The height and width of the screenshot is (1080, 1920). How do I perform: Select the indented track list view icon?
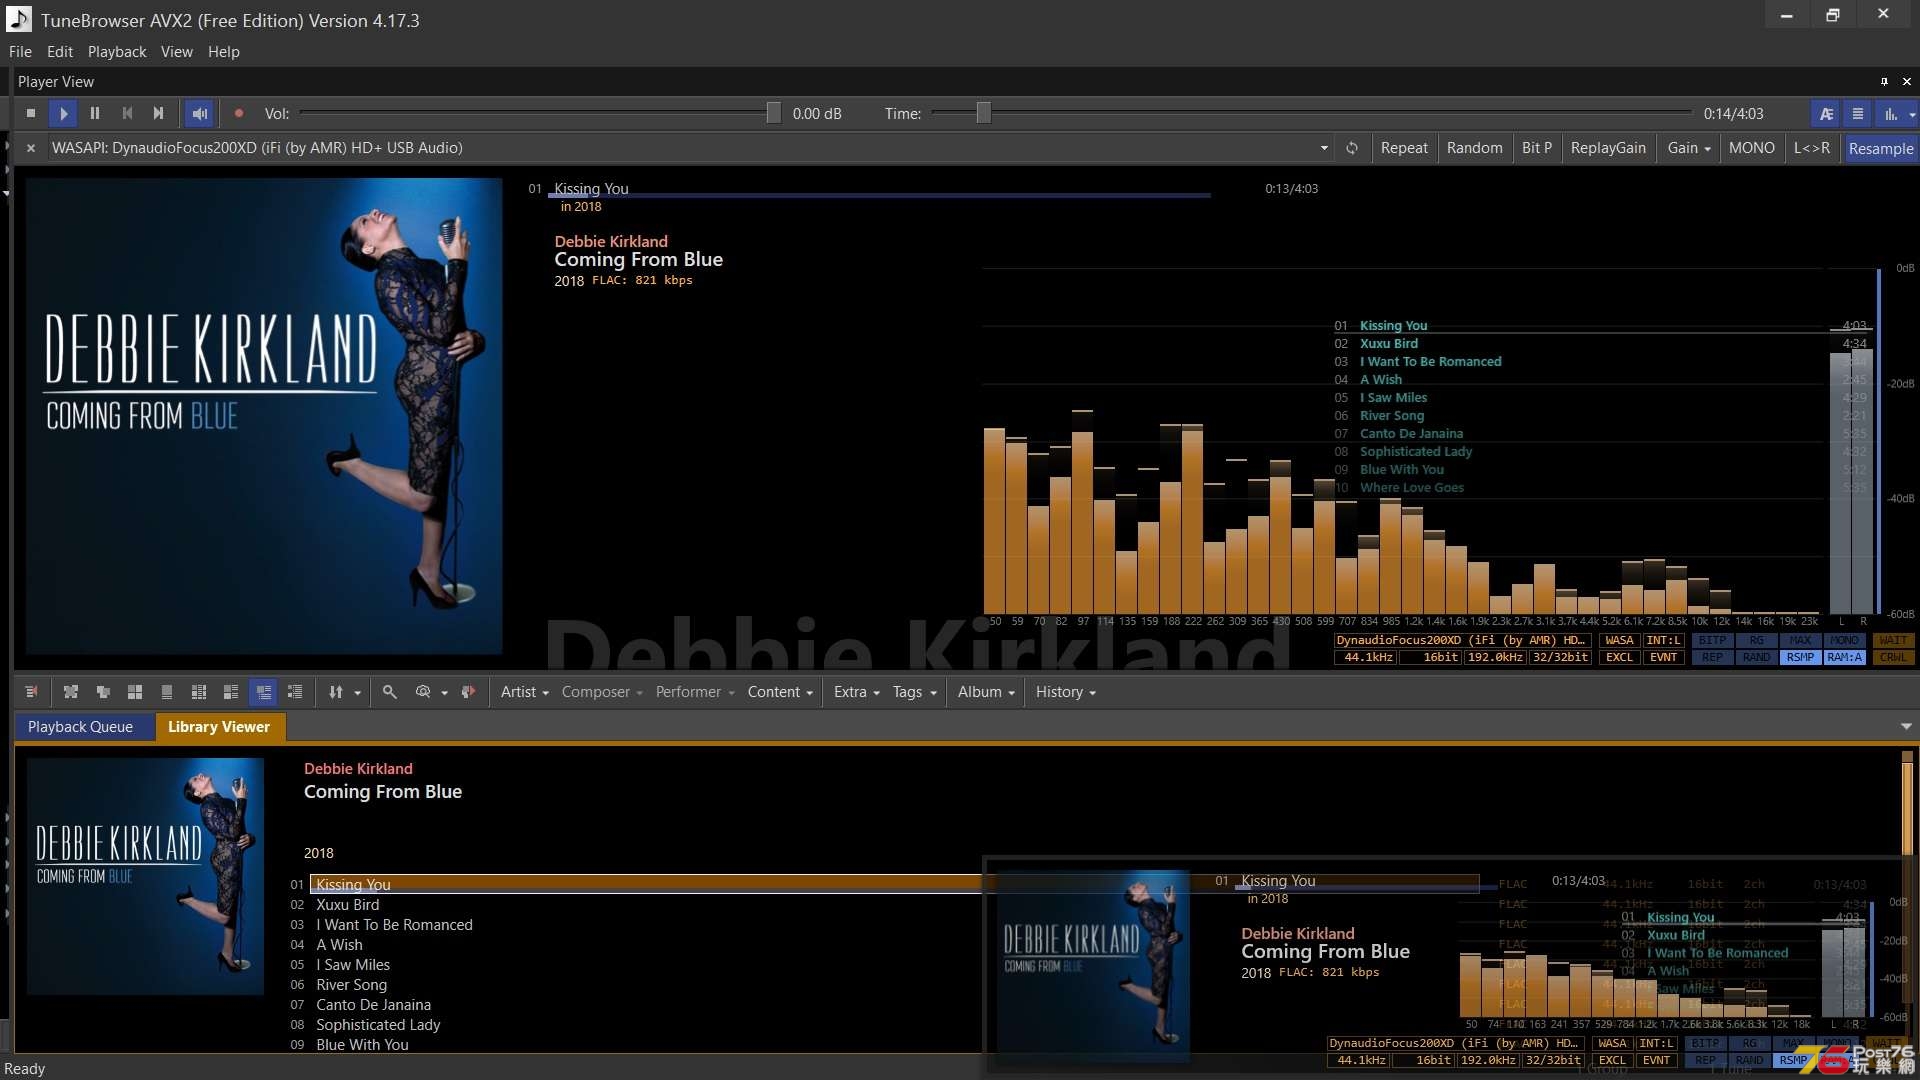point(295,692)
